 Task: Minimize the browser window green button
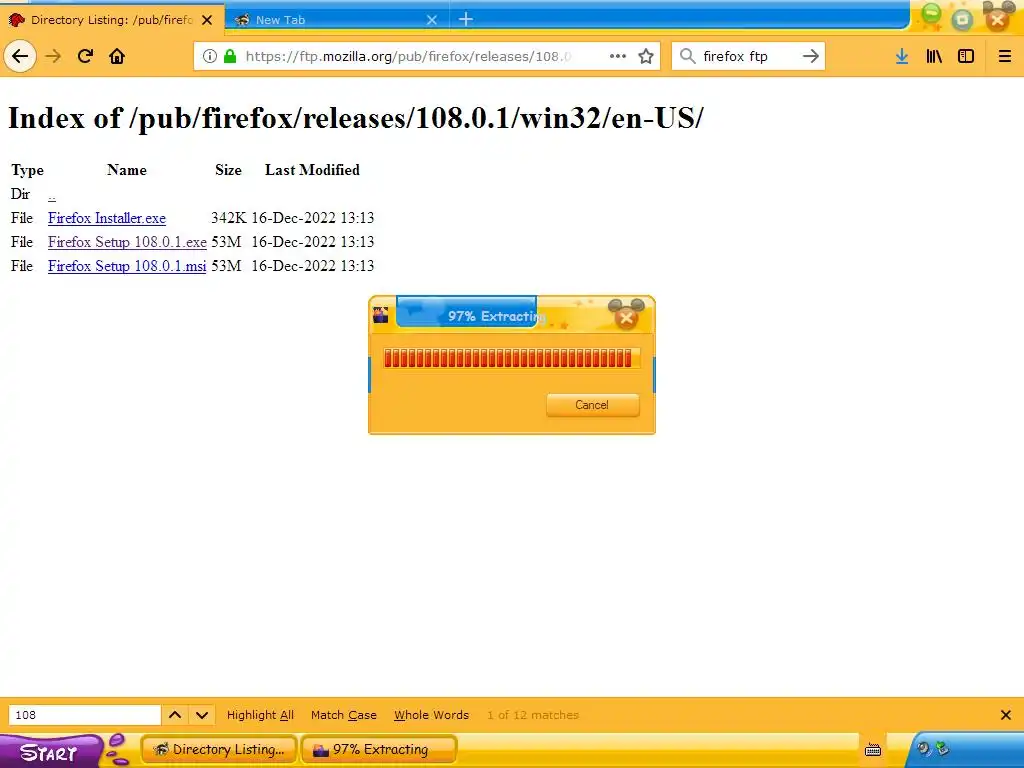coord(931,16)
